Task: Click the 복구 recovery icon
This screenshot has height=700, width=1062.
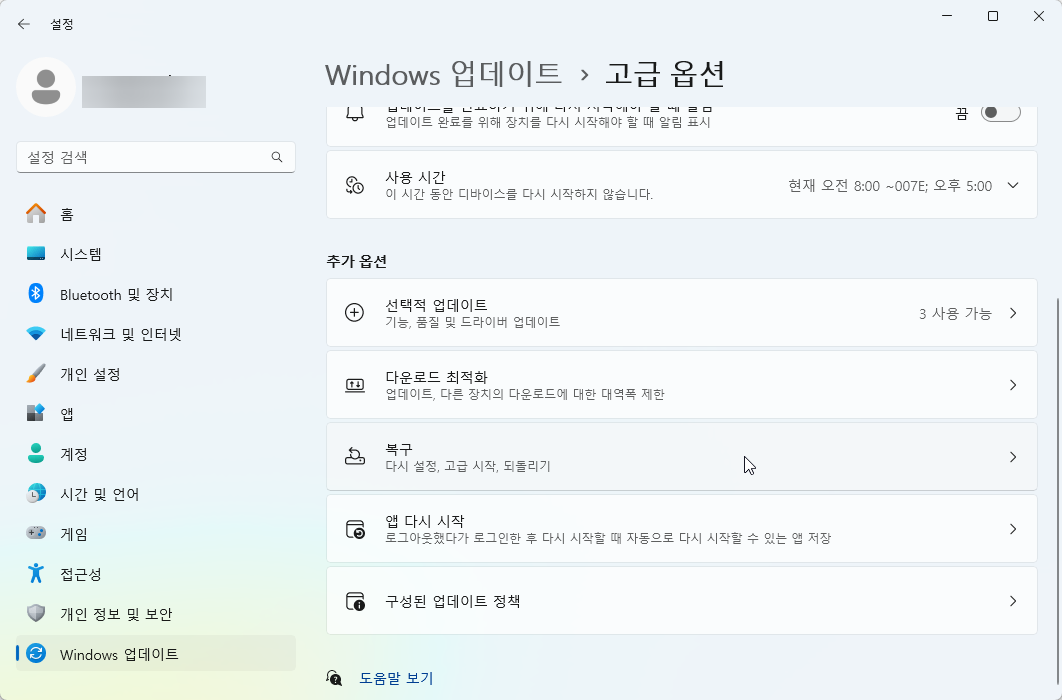Action: [355, 457]
